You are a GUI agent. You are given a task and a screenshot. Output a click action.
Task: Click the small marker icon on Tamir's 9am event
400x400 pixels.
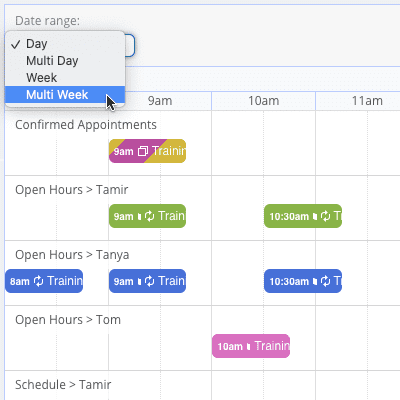(x=140, y=217)
